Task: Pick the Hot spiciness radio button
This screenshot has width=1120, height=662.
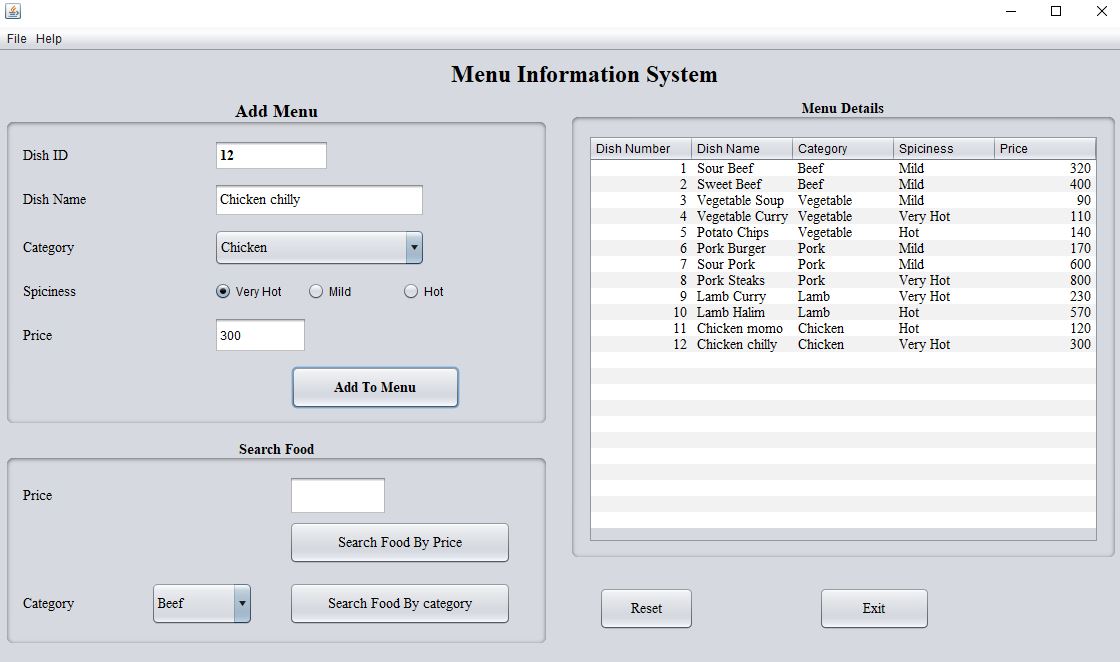Action: tap(411, 292)
